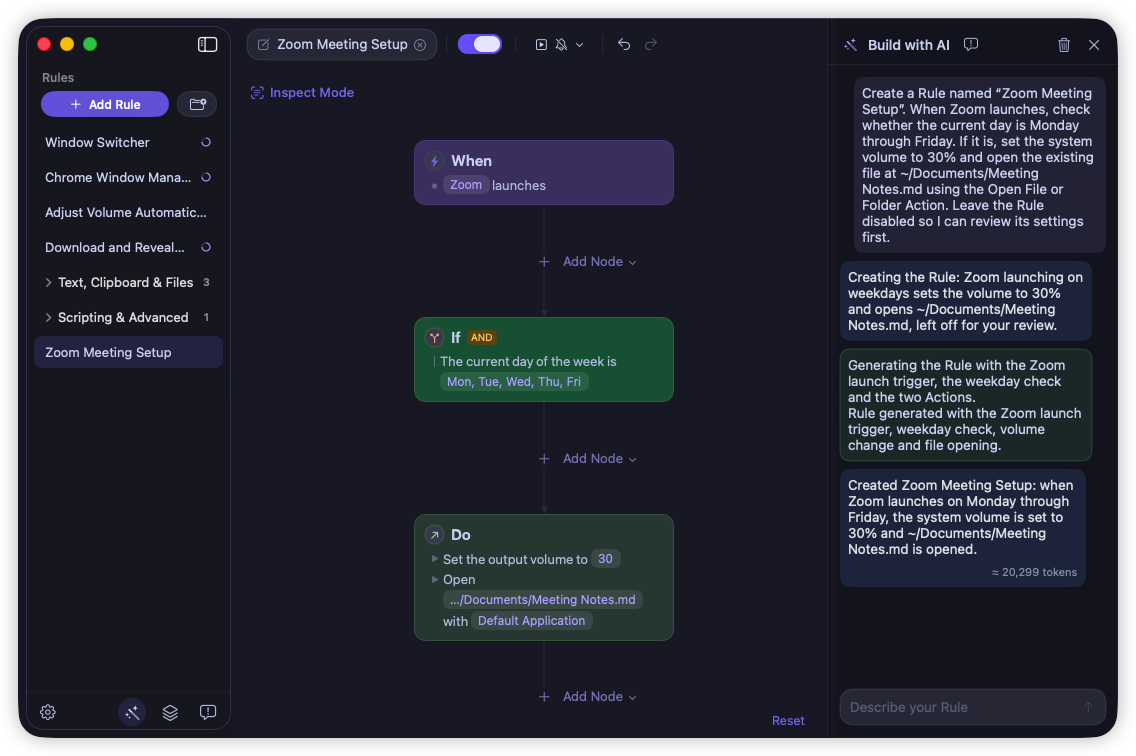Expand the Open file action
1136x756 pixels.
coord(435,579)
